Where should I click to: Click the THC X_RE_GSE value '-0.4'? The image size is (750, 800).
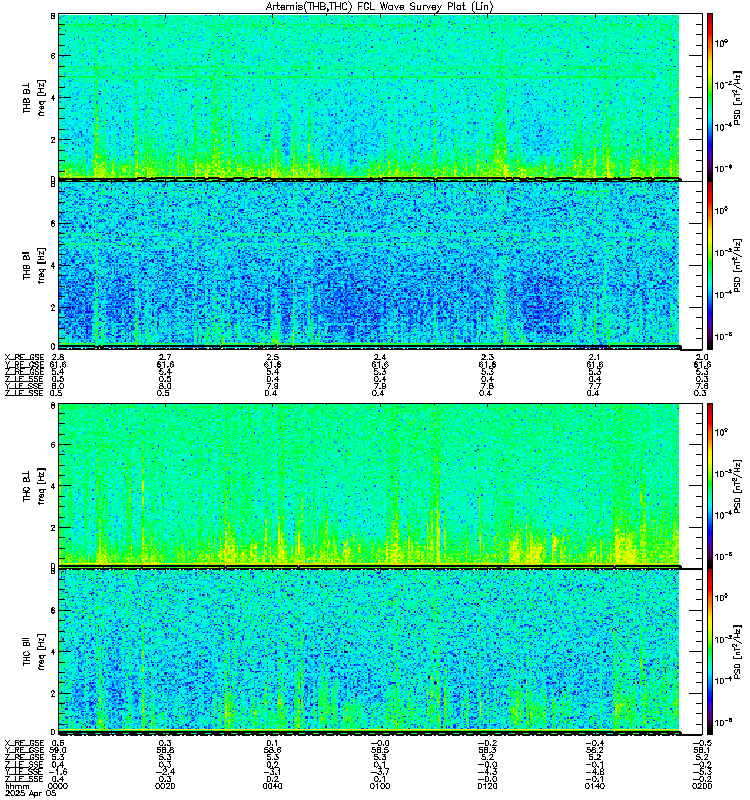coord(594,743)
